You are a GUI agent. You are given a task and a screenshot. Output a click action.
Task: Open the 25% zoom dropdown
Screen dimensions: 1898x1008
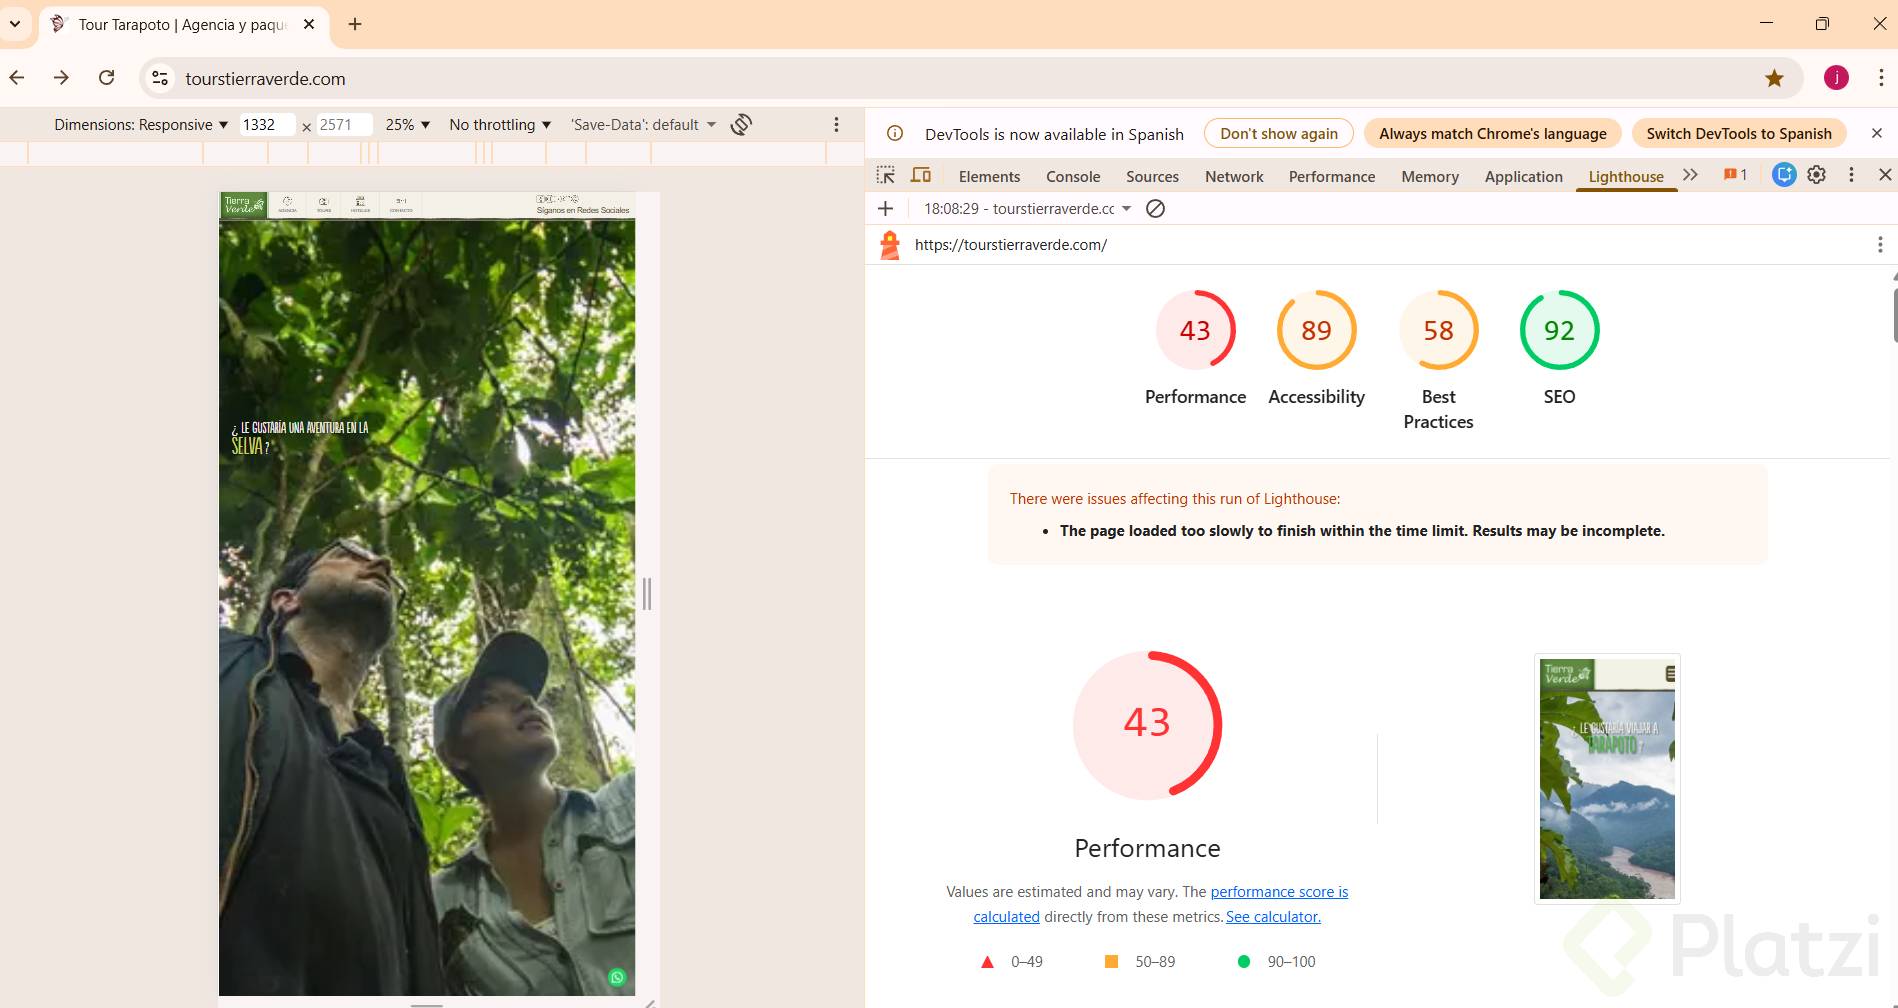click(x=408, y=125)
